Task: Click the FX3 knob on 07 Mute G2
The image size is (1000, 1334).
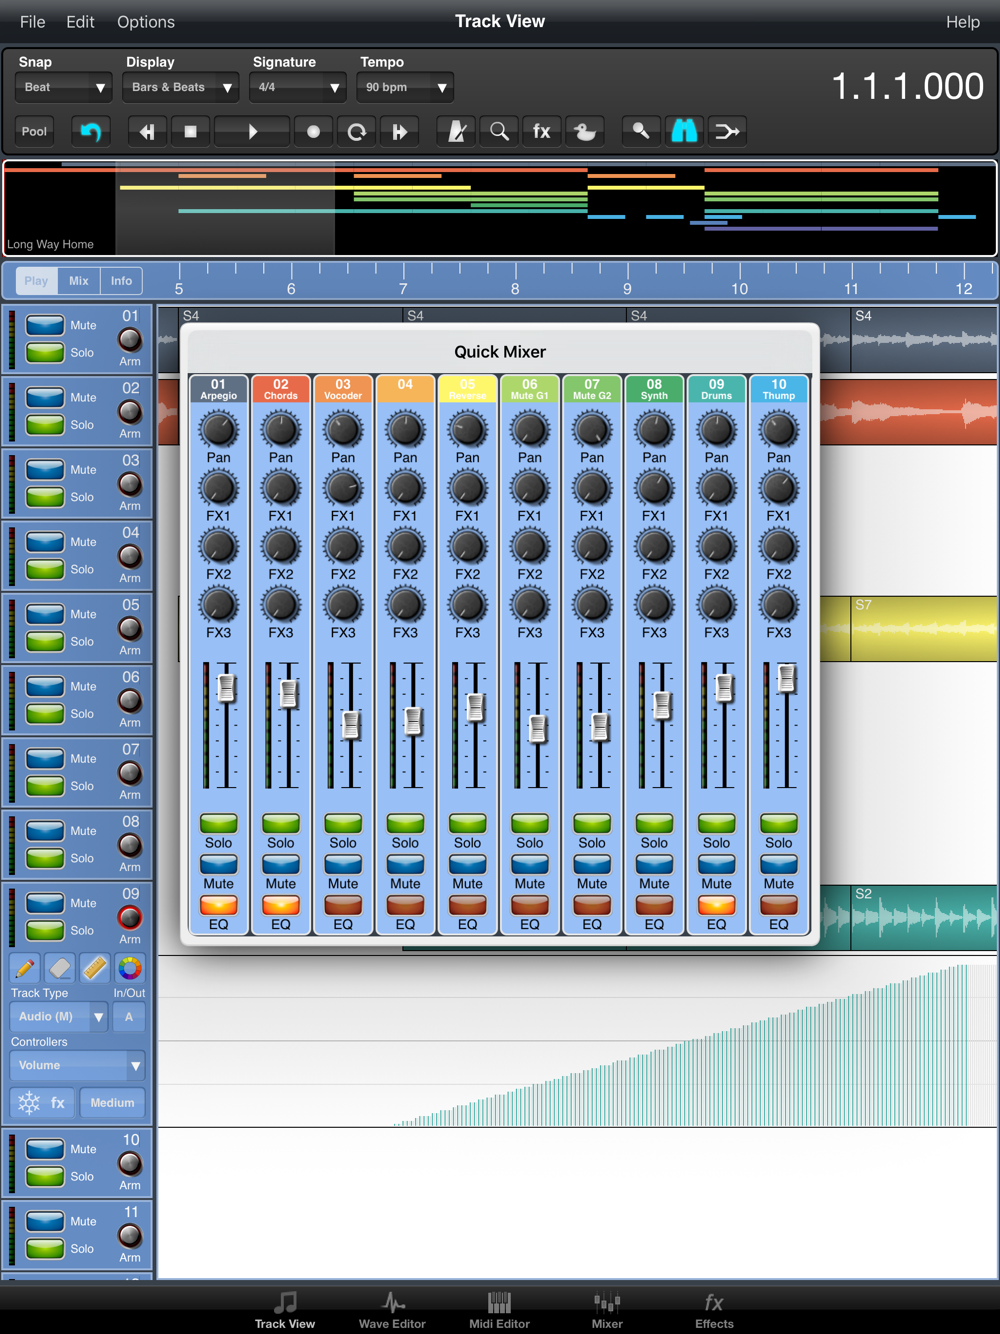Action: [x=592, y=605]
